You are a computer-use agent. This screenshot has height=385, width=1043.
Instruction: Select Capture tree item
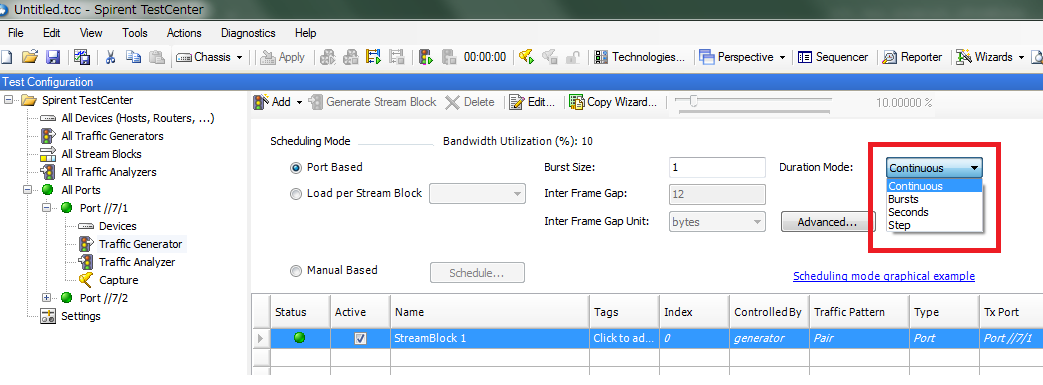(118, 280)
